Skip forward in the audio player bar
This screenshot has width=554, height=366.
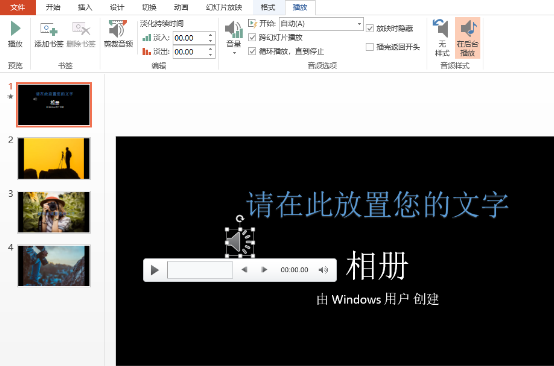pos(264,270)
